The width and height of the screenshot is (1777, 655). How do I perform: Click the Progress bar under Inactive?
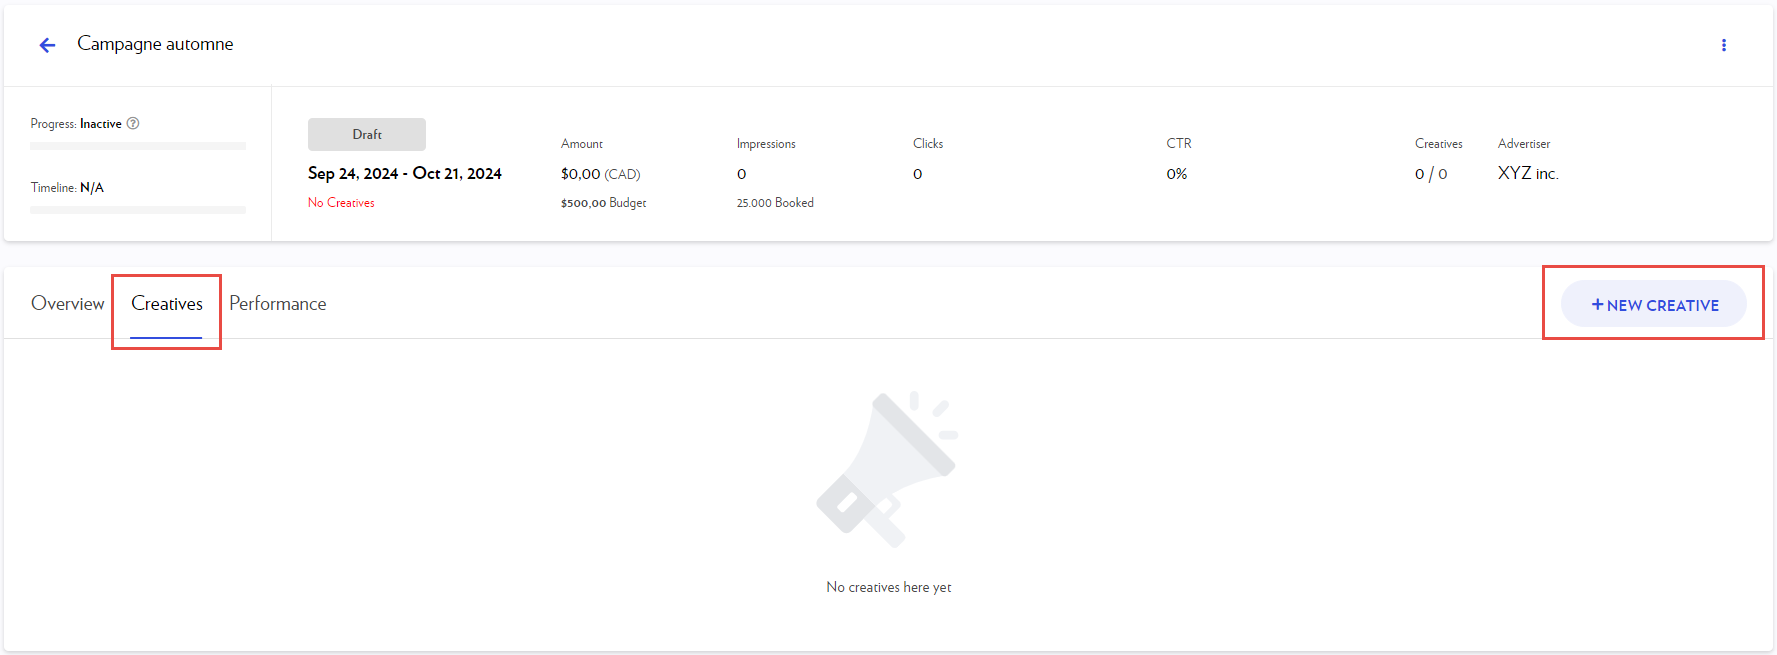click(x=138, y=146)
